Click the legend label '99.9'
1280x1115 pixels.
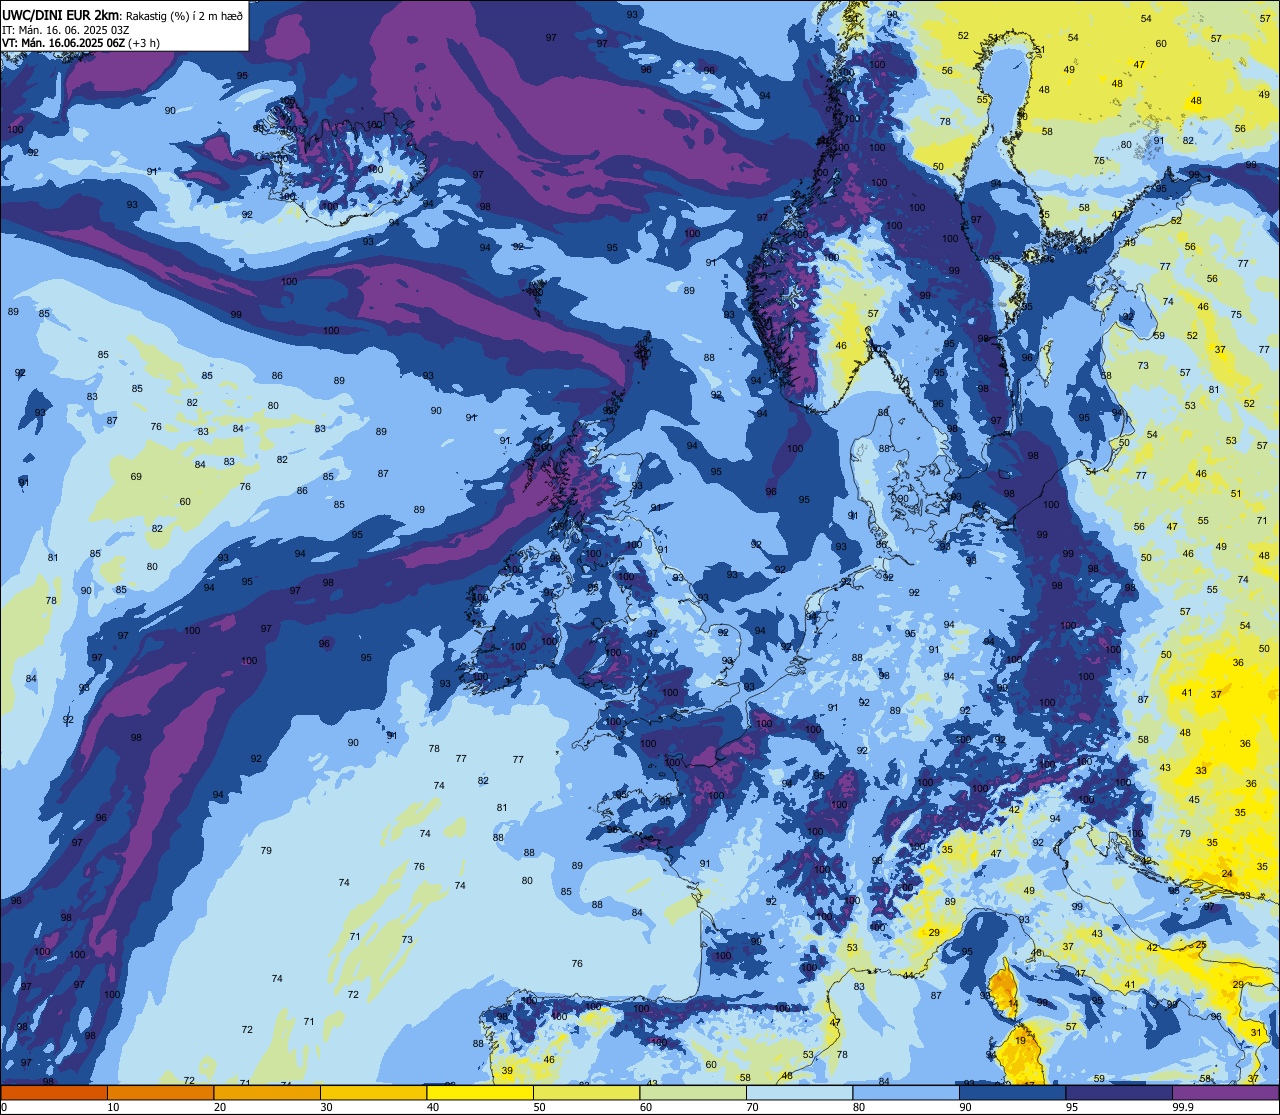click(1183, 1107)
